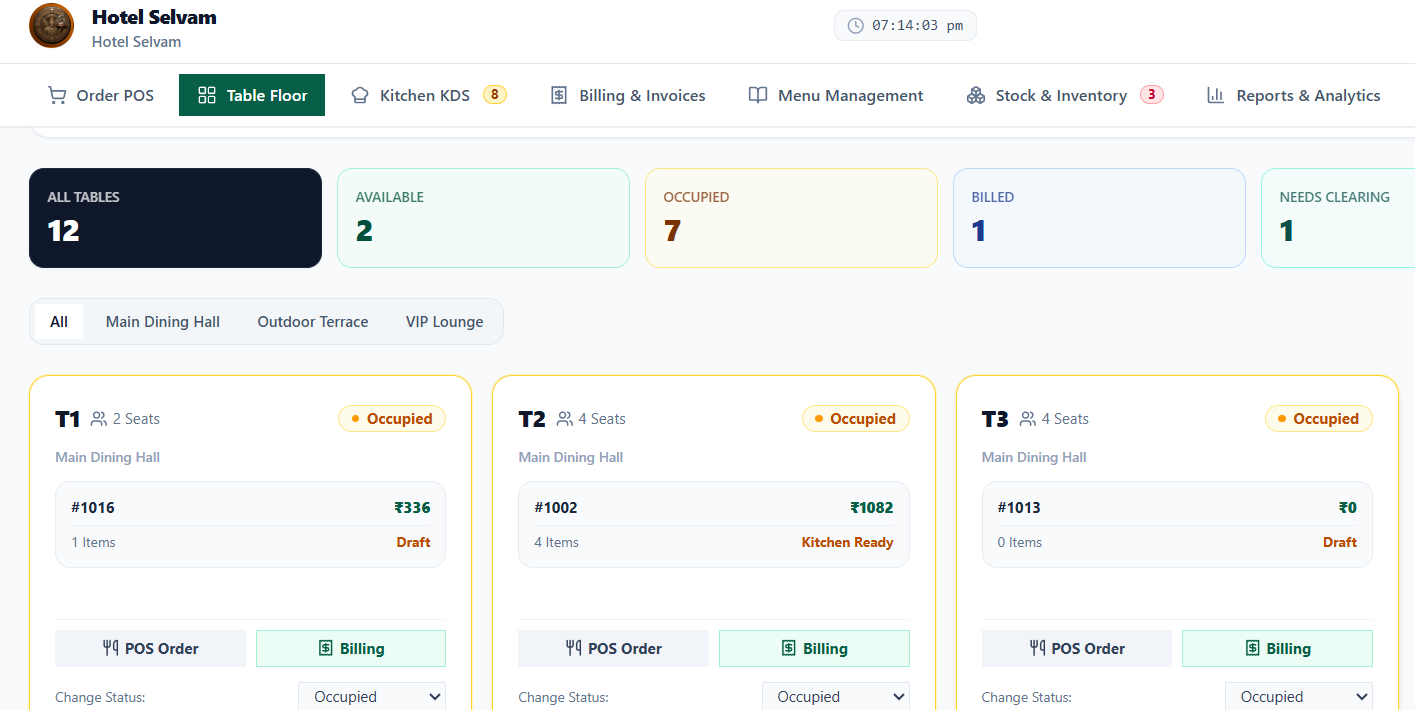Click the ₹336 order amount

click(412, 508)
